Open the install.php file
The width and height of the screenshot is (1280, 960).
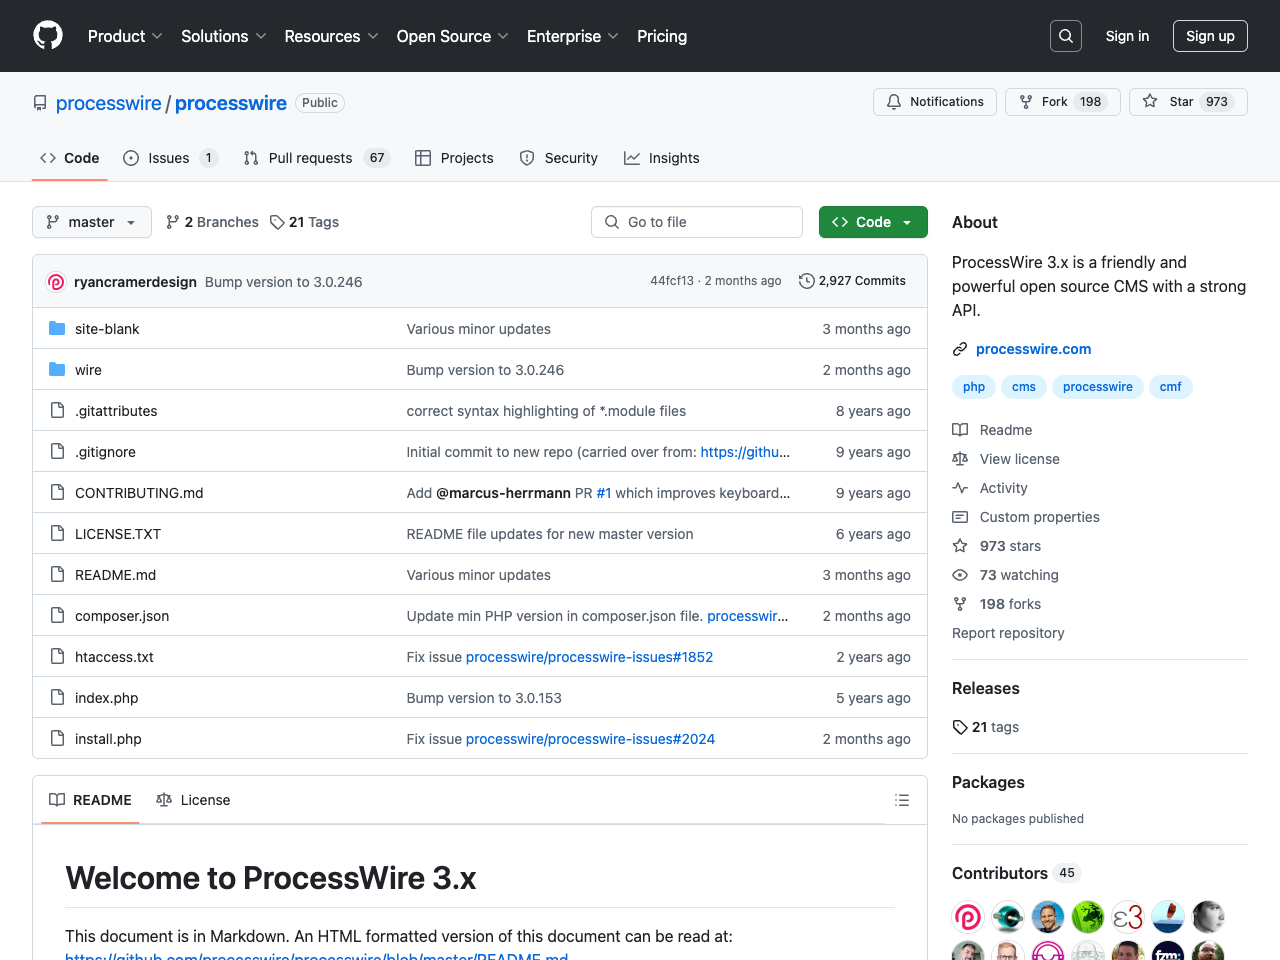tap(108, 739)
